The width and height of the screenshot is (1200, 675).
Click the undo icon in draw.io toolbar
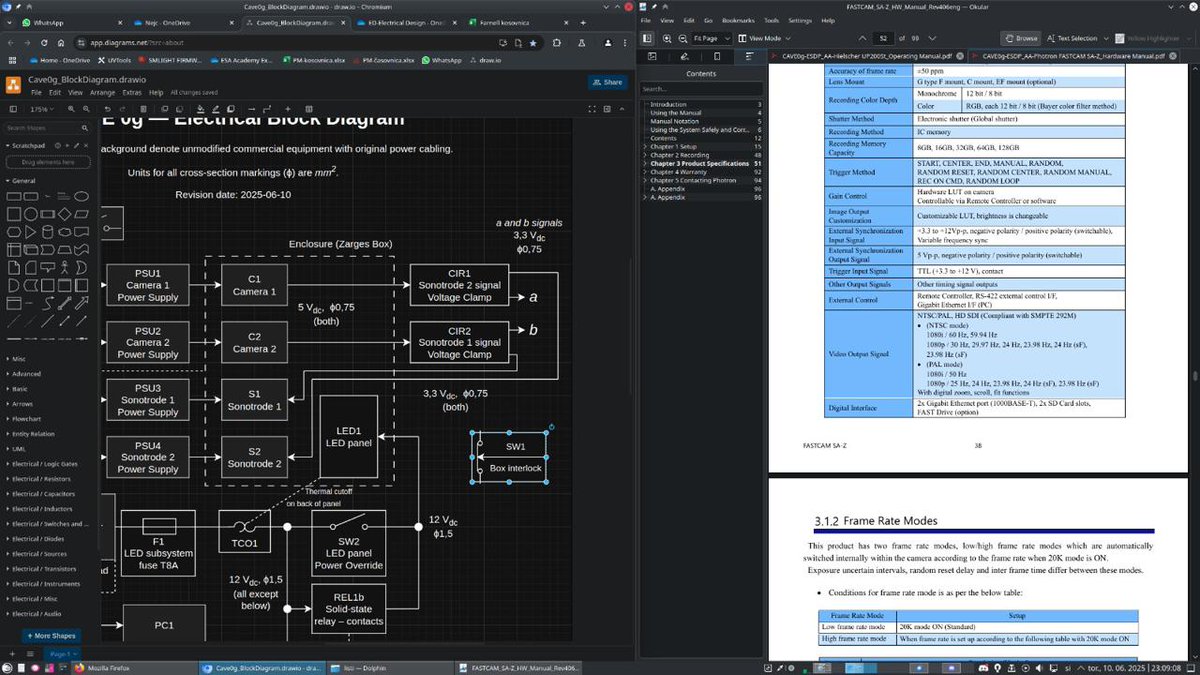click(x=106, y=109)
